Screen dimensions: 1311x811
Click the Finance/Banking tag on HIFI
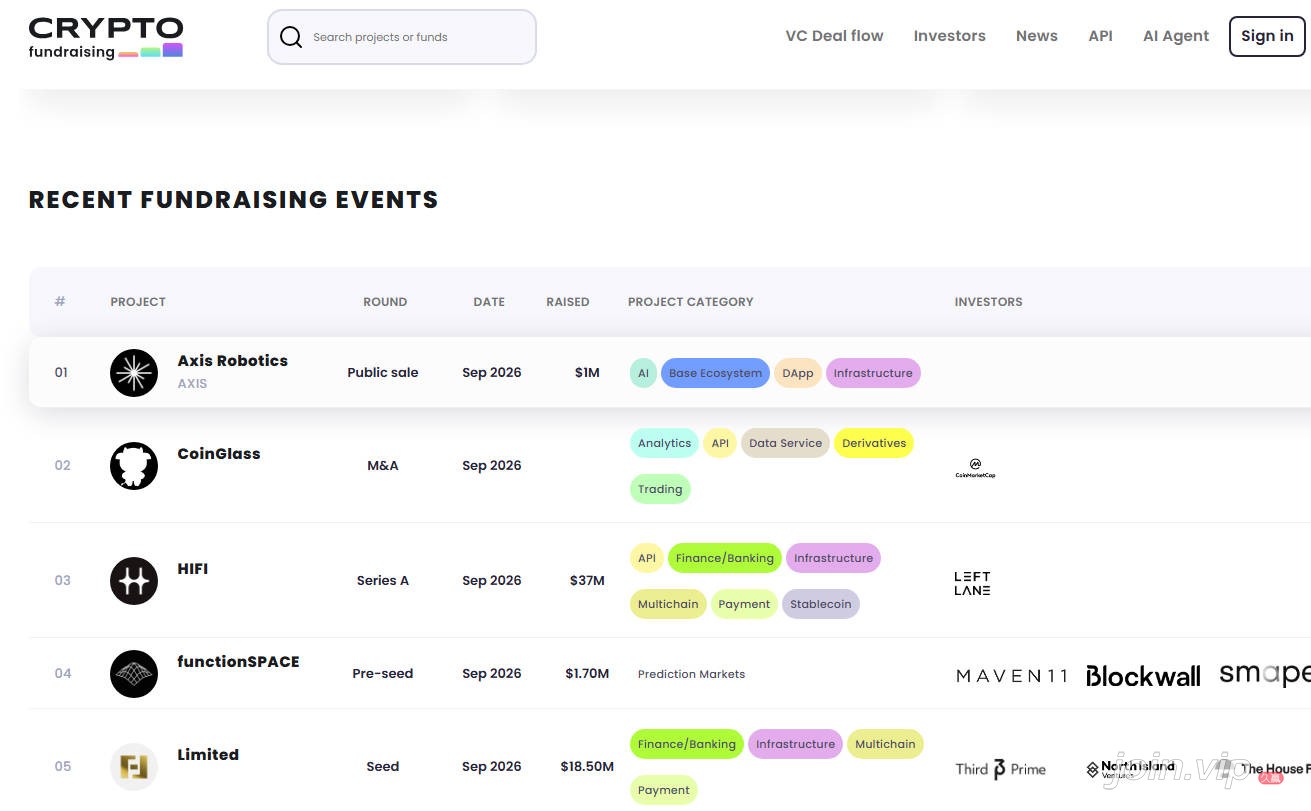(724, 558)
